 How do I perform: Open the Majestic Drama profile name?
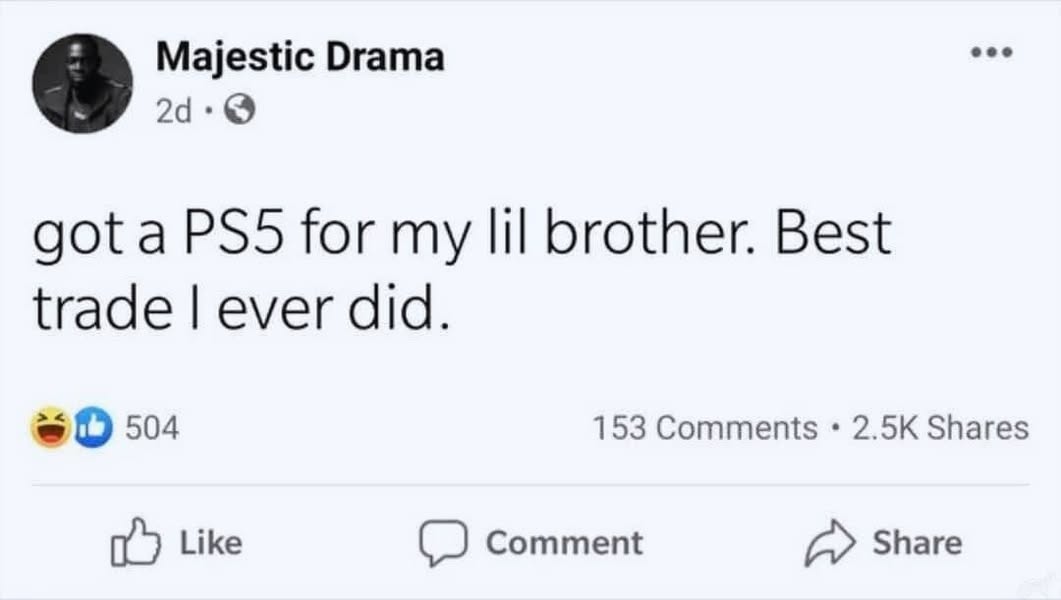pyautogui.click(x=300, y=57)
